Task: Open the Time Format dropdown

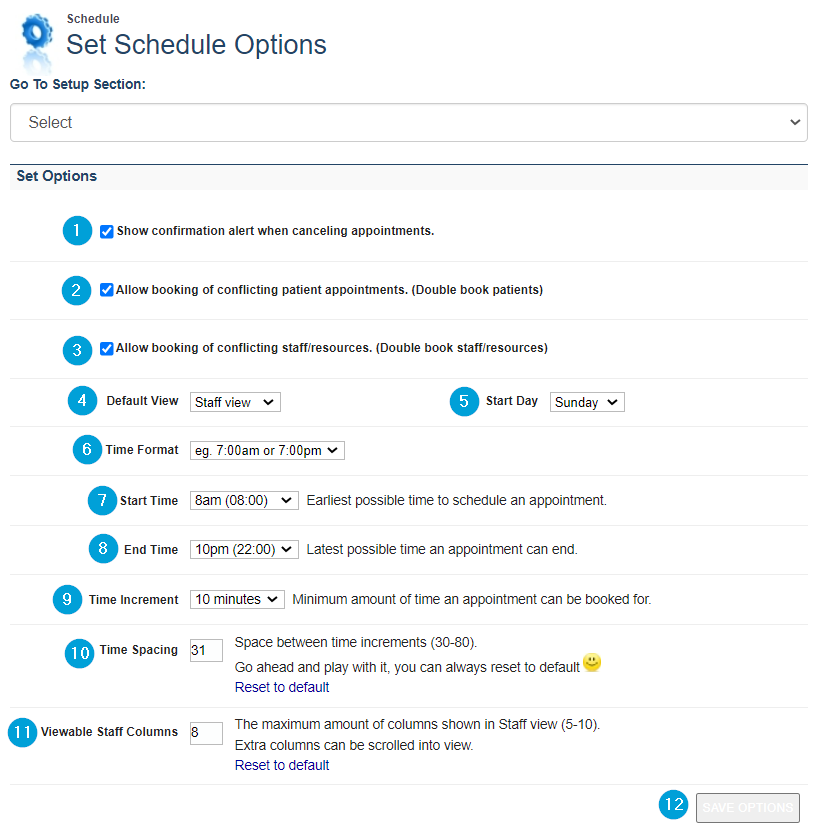Action: 267,451
